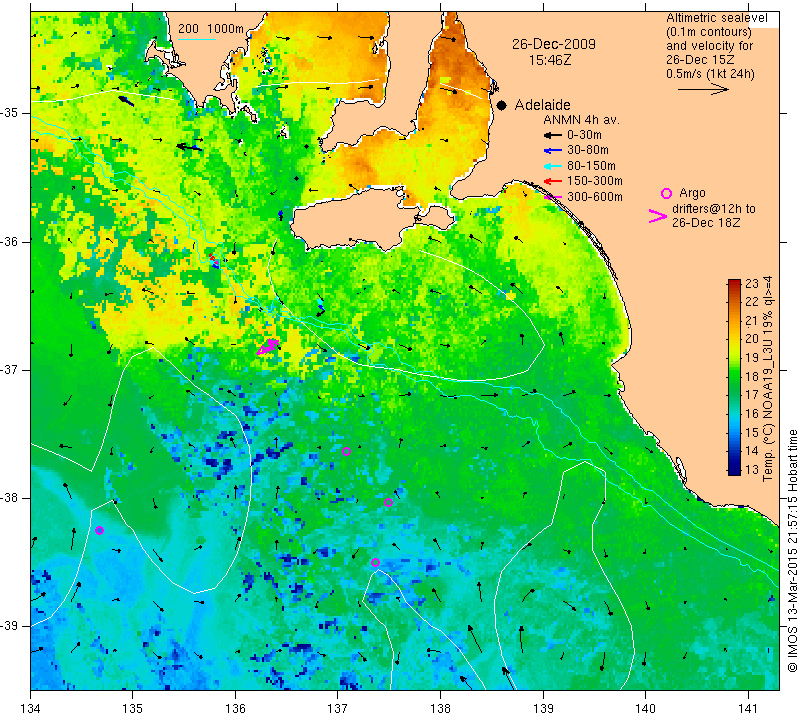Click the '0-30m' depth label
This screenshot has height=720, width=800.
(x=584, y=135)
